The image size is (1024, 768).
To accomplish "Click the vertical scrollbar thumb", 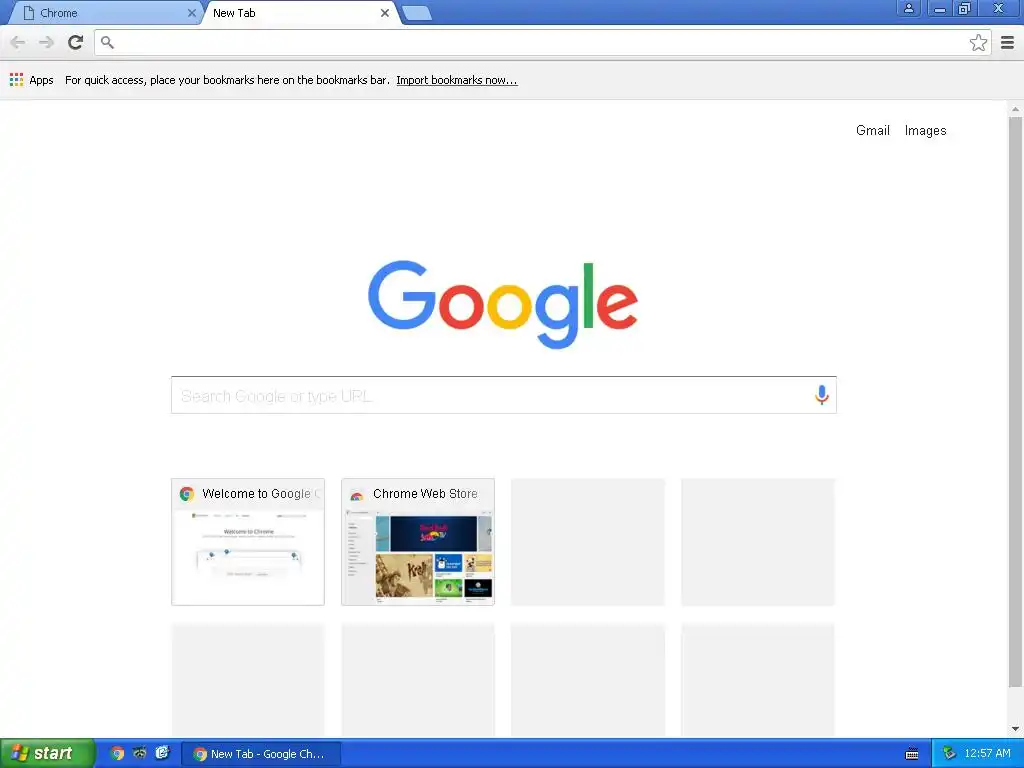I will (1015, 402).
